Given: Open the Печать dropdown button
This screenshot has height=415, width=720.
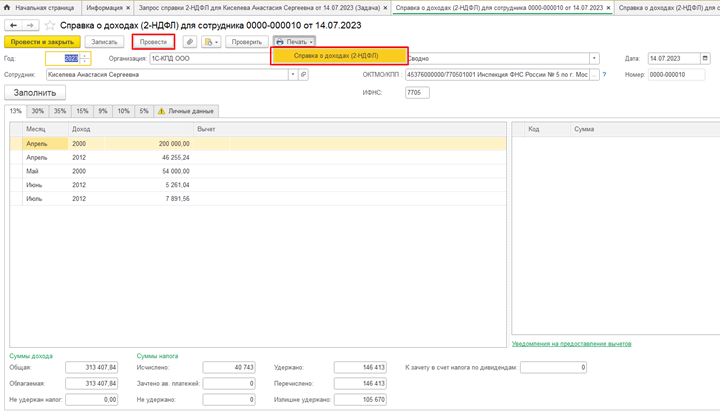Looking at the screenshot, I should pyautogui.click(x=294, y=42).
